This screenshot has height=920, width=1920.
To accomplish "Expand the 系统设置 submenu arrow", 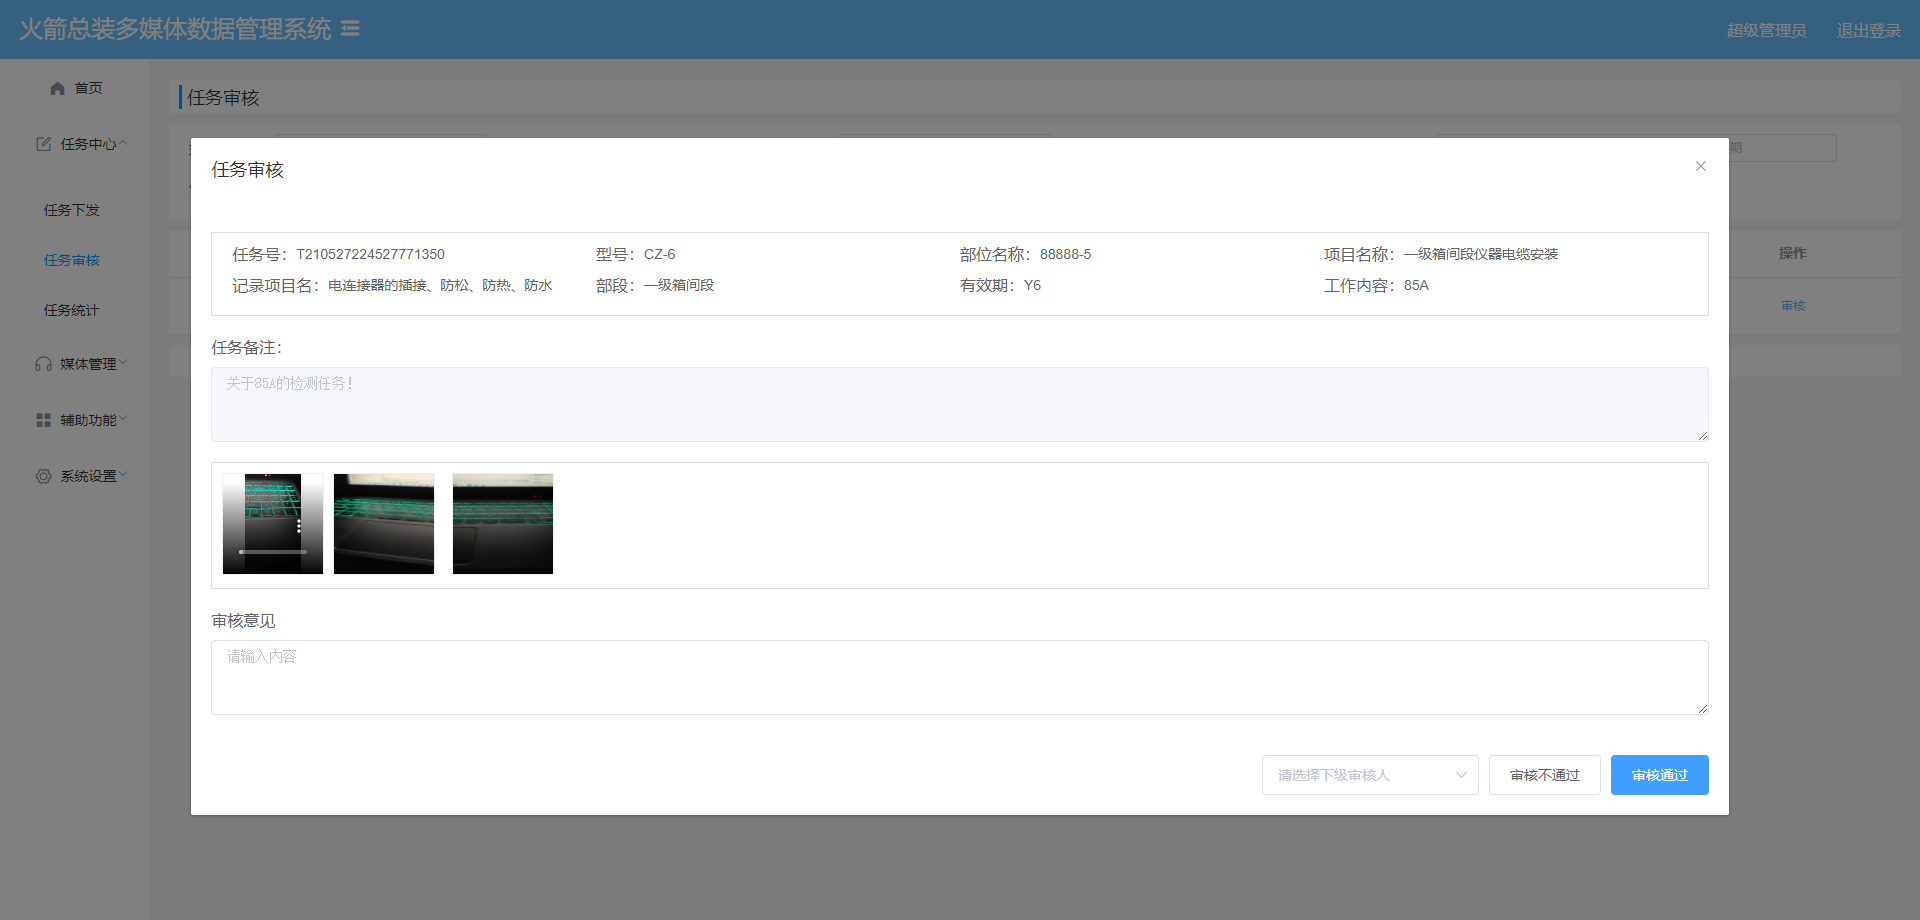I will 124,475.
